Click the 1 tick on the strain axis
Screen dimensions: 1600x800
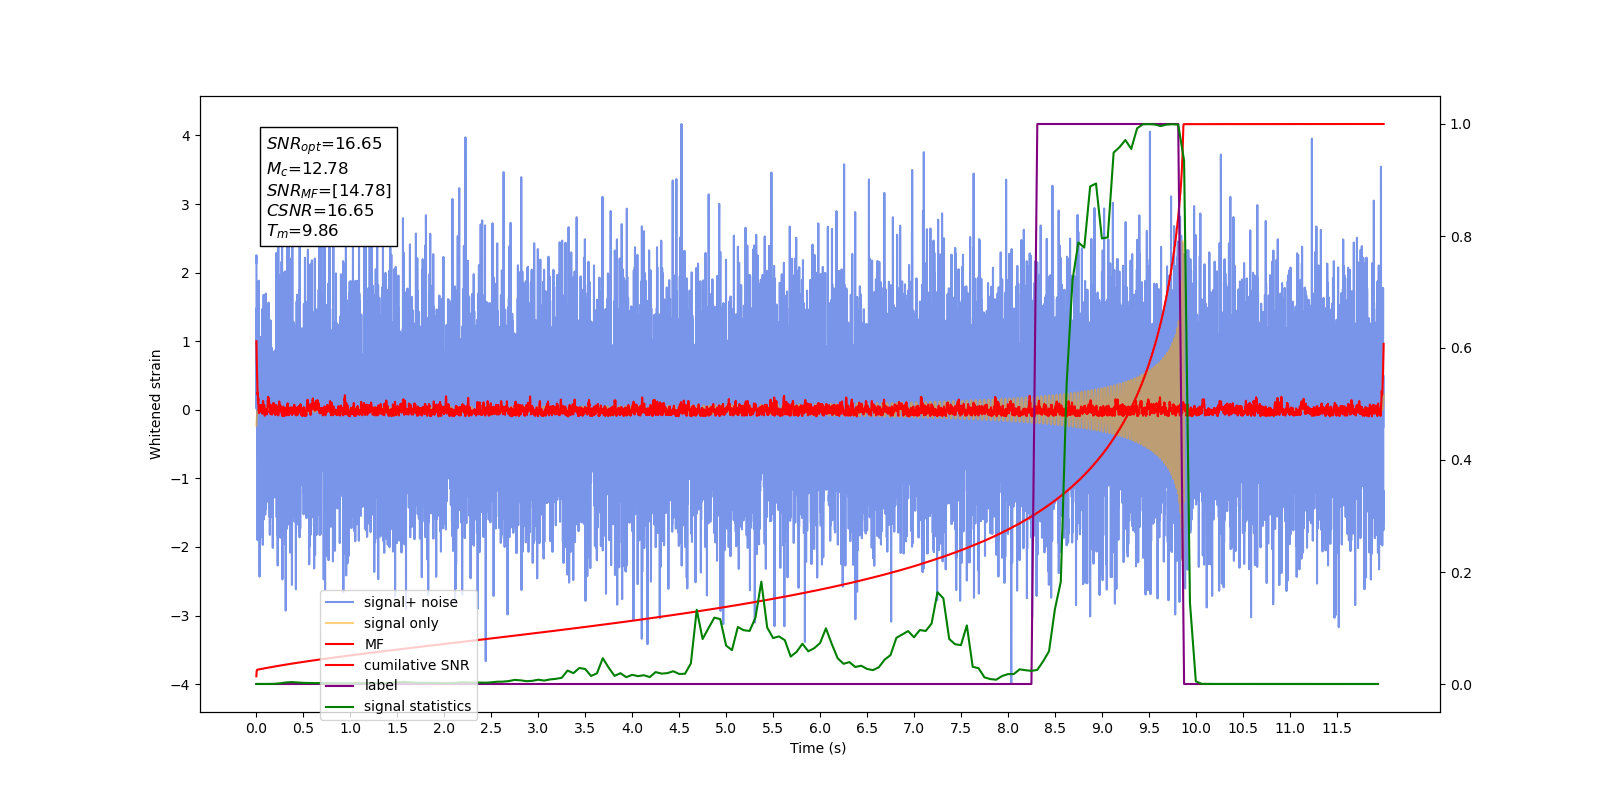(x=185, y=342)
